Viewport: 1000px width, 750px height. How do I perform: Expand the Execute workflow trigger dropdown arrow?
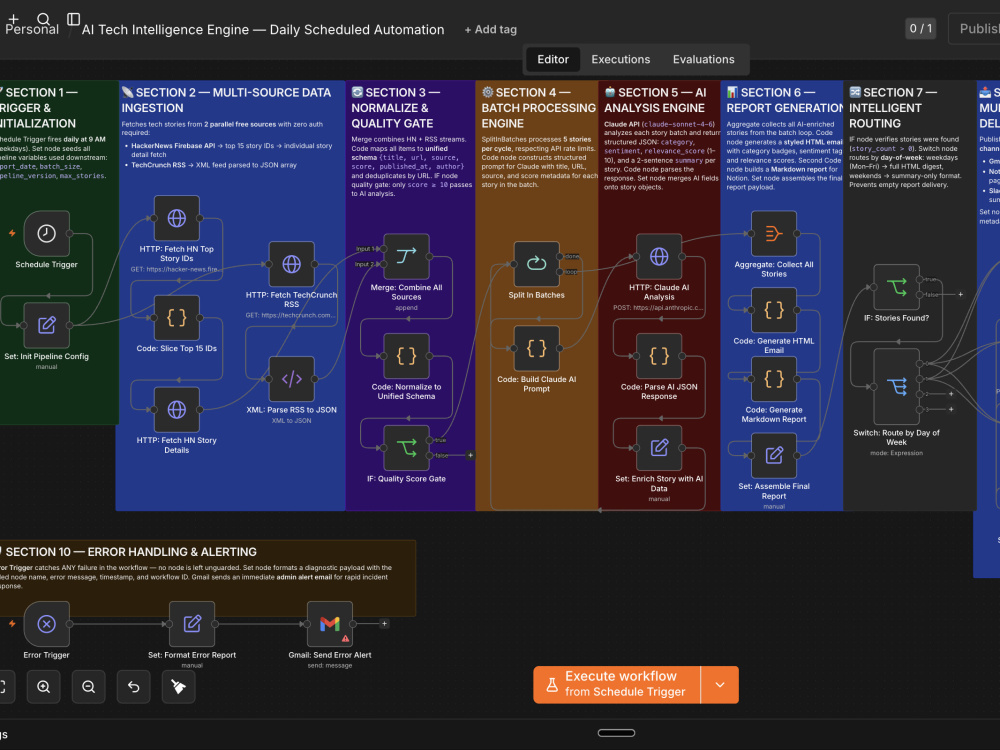(x=720, y=685)
